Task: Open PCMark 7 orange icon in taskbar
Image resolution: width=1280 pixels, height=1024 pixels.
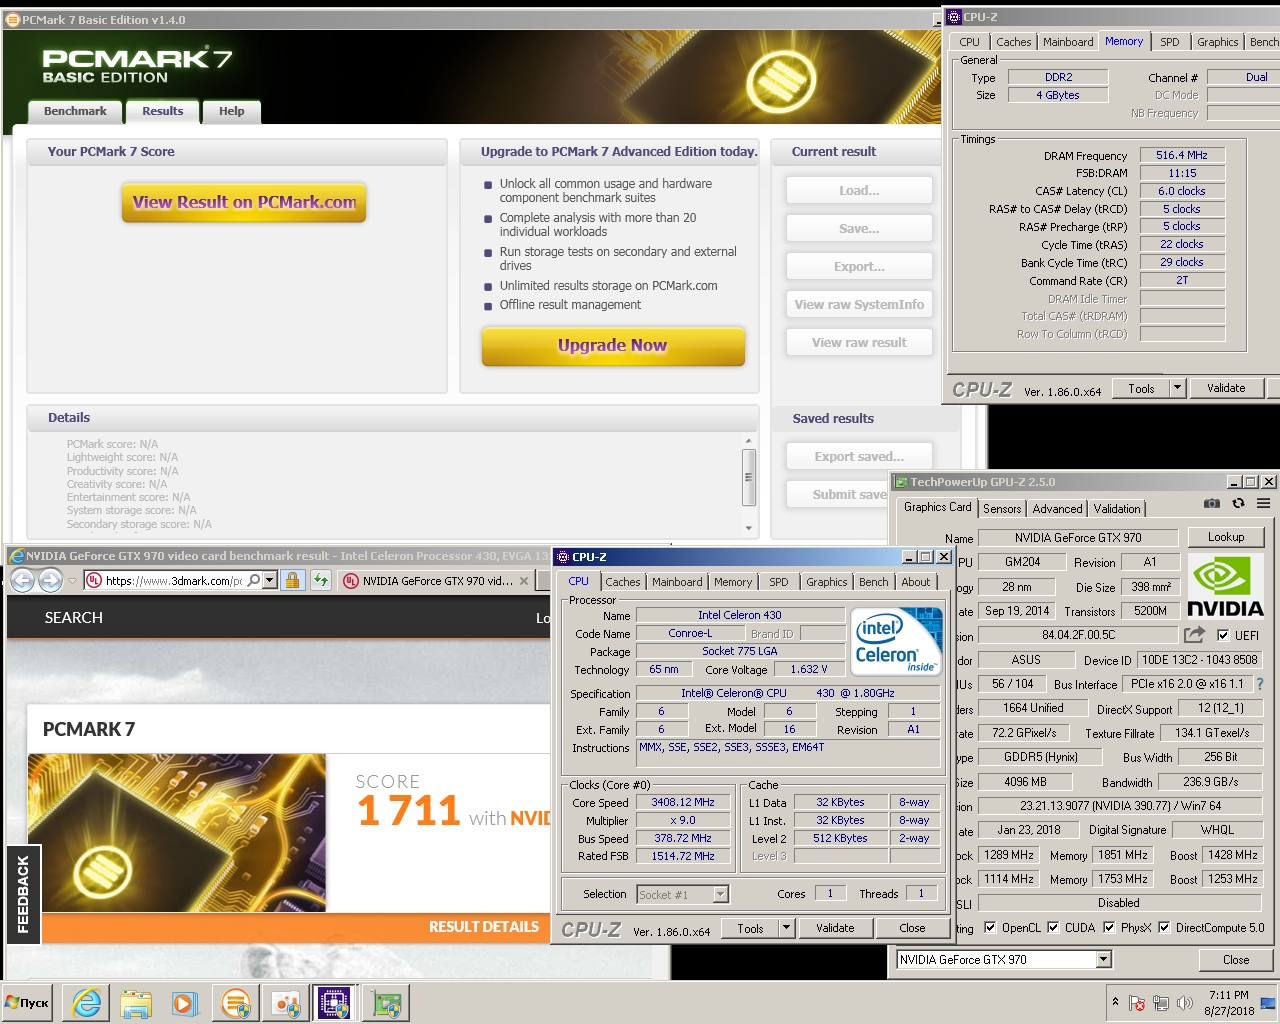Action: (x=235, y=1003)
